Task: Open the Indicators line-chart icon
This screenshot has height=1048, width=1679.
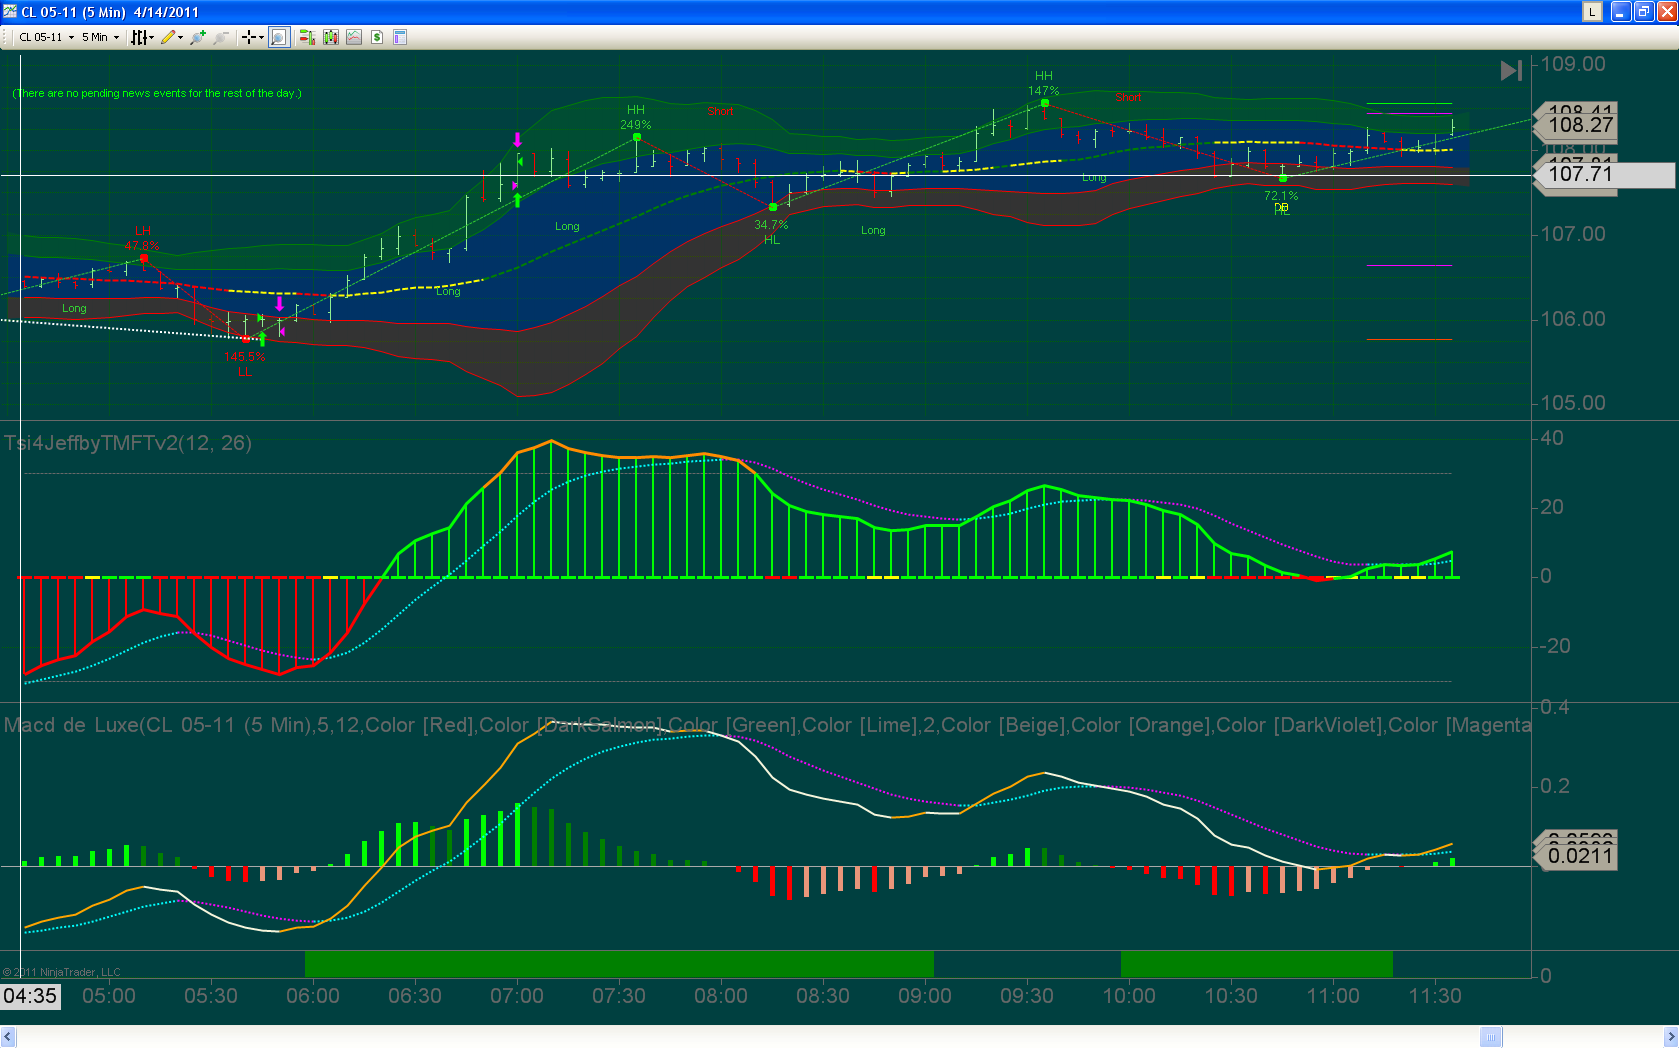Action: [x=354, y=37]
